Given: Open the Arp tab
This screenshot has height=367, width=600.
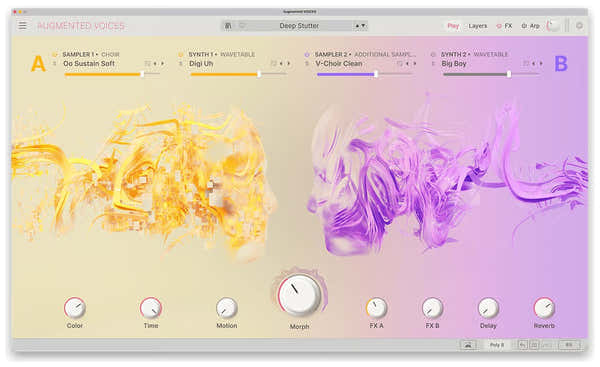Looking at the screenshot, I should pyautogui.click(x=535, y=26).
